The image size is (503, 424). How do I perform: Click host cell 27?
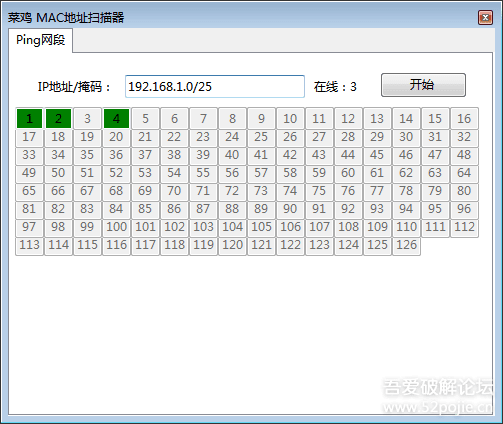(x=319, y=137)
